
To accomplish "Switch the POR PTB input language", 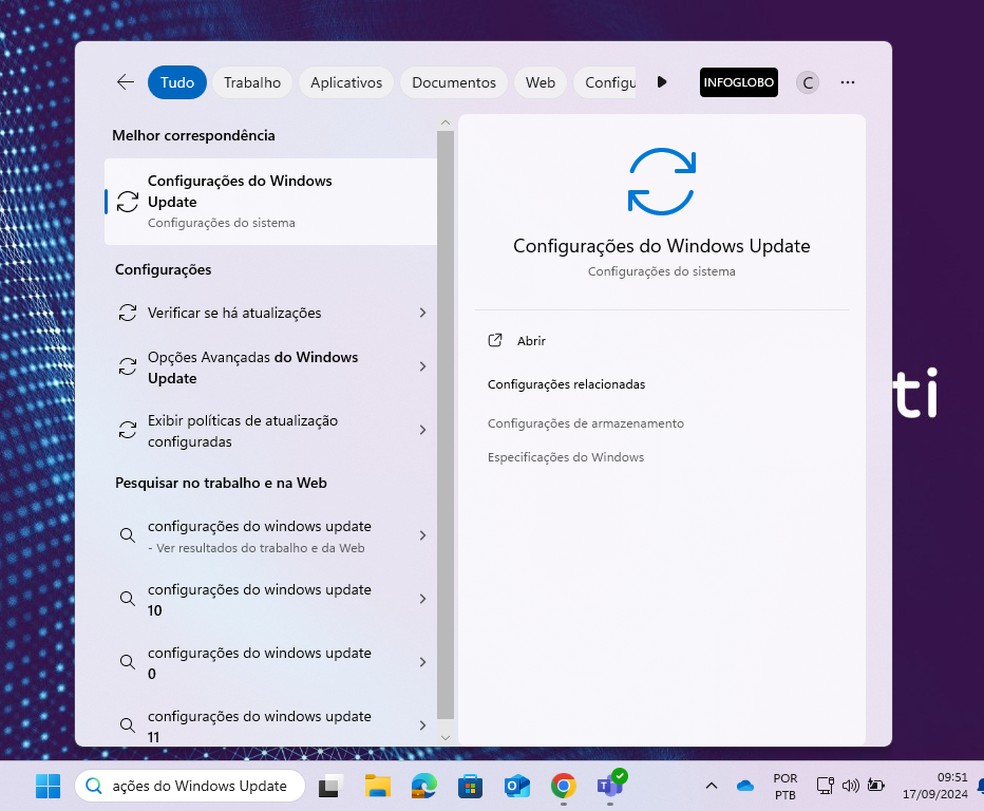I will [785, 787].
